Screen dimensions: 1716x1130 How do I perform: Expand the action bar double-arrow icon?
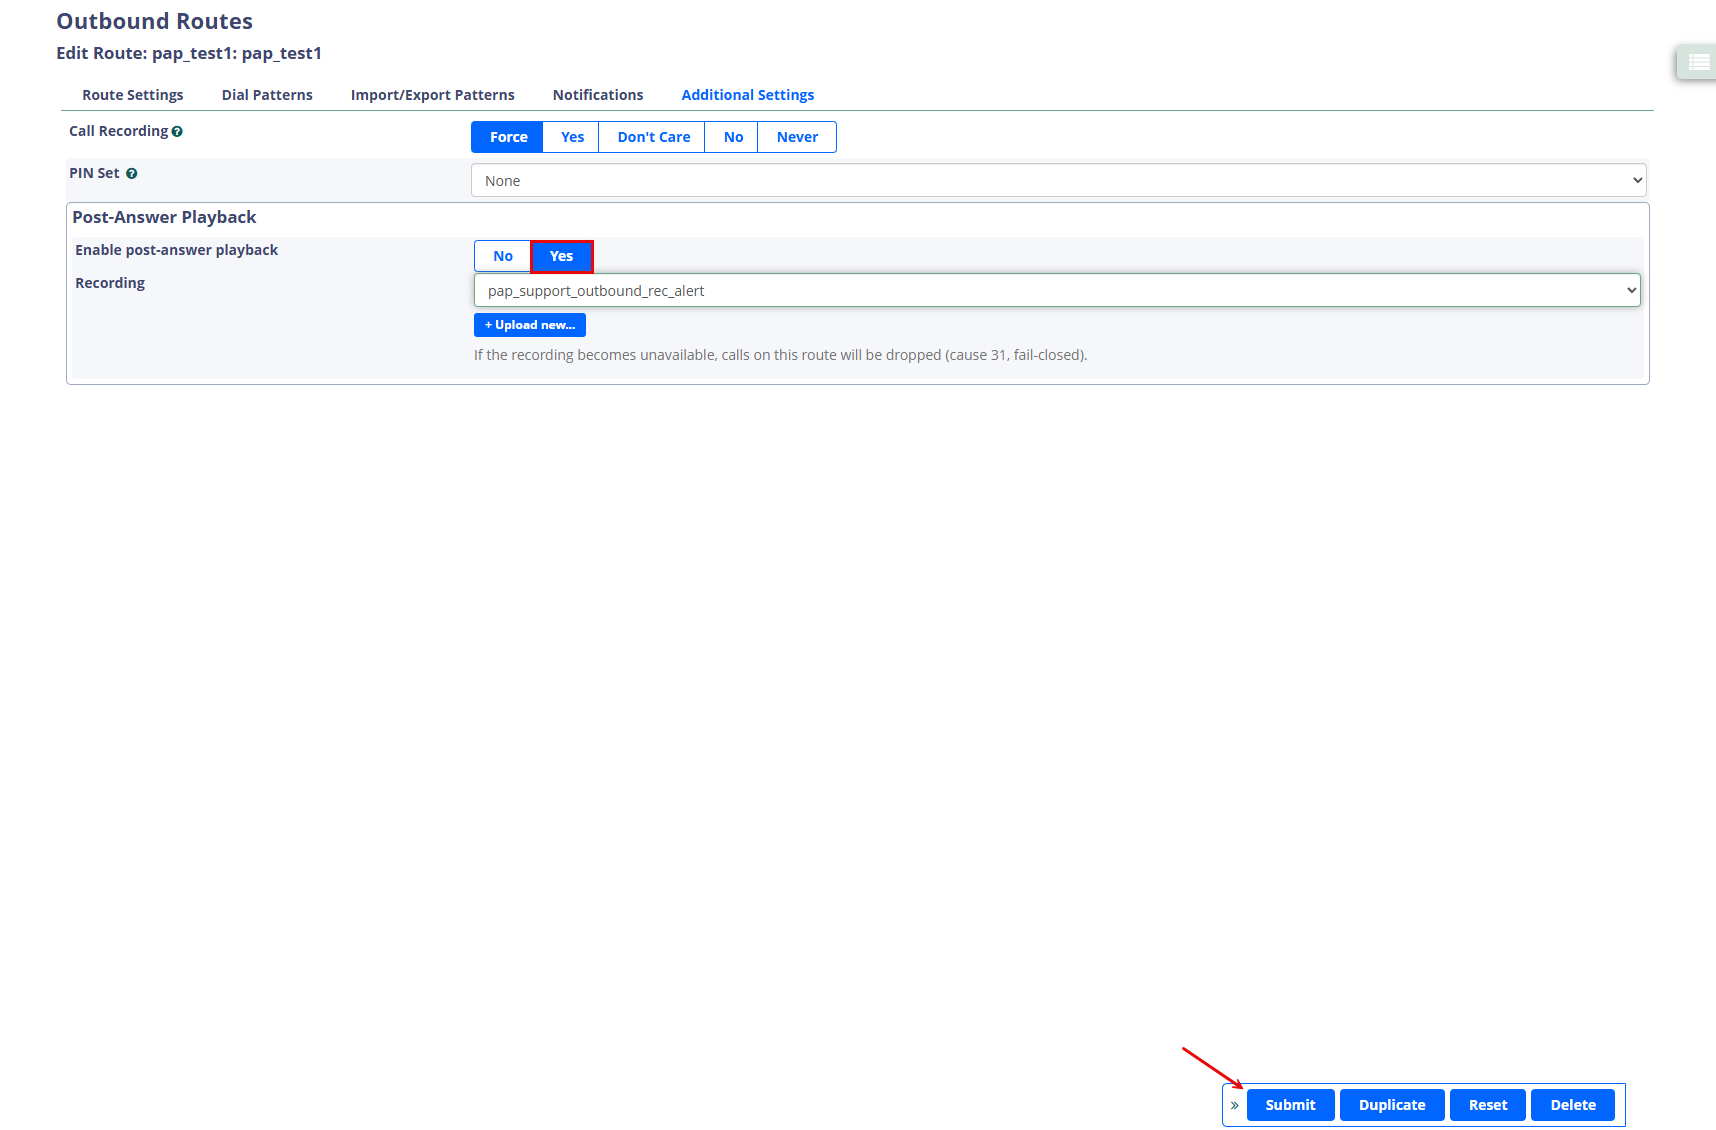(1235, 1105)
